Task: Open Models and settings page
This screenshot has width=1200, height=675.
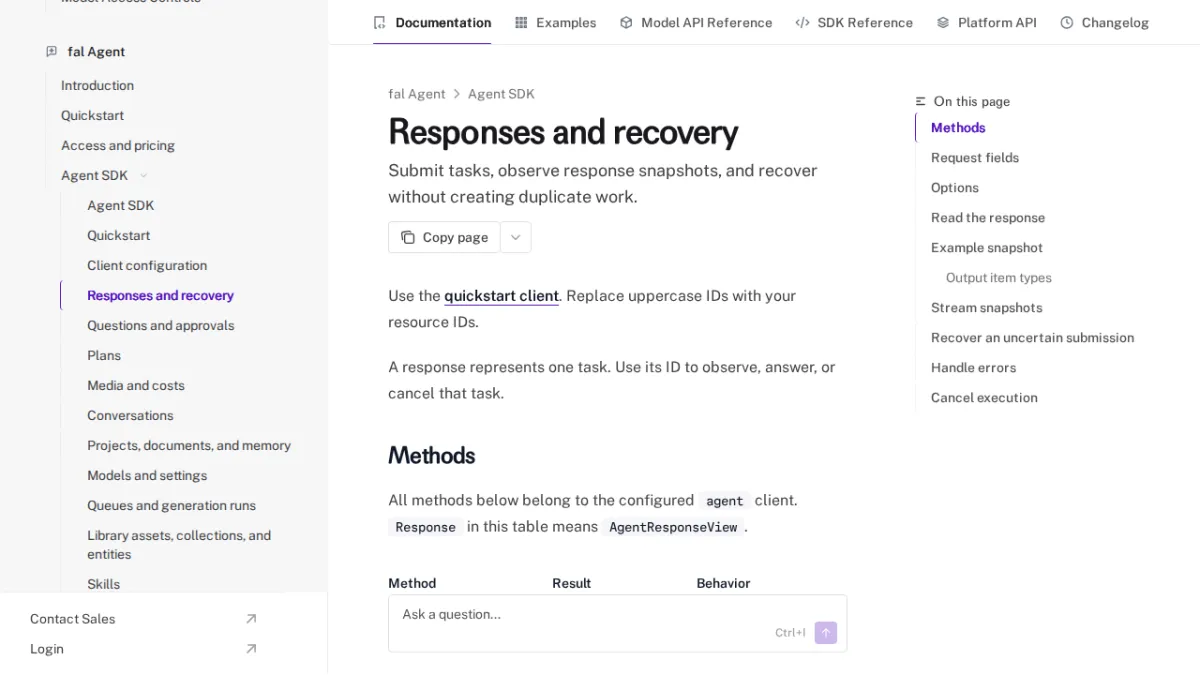Action: [x=147, y=476]
